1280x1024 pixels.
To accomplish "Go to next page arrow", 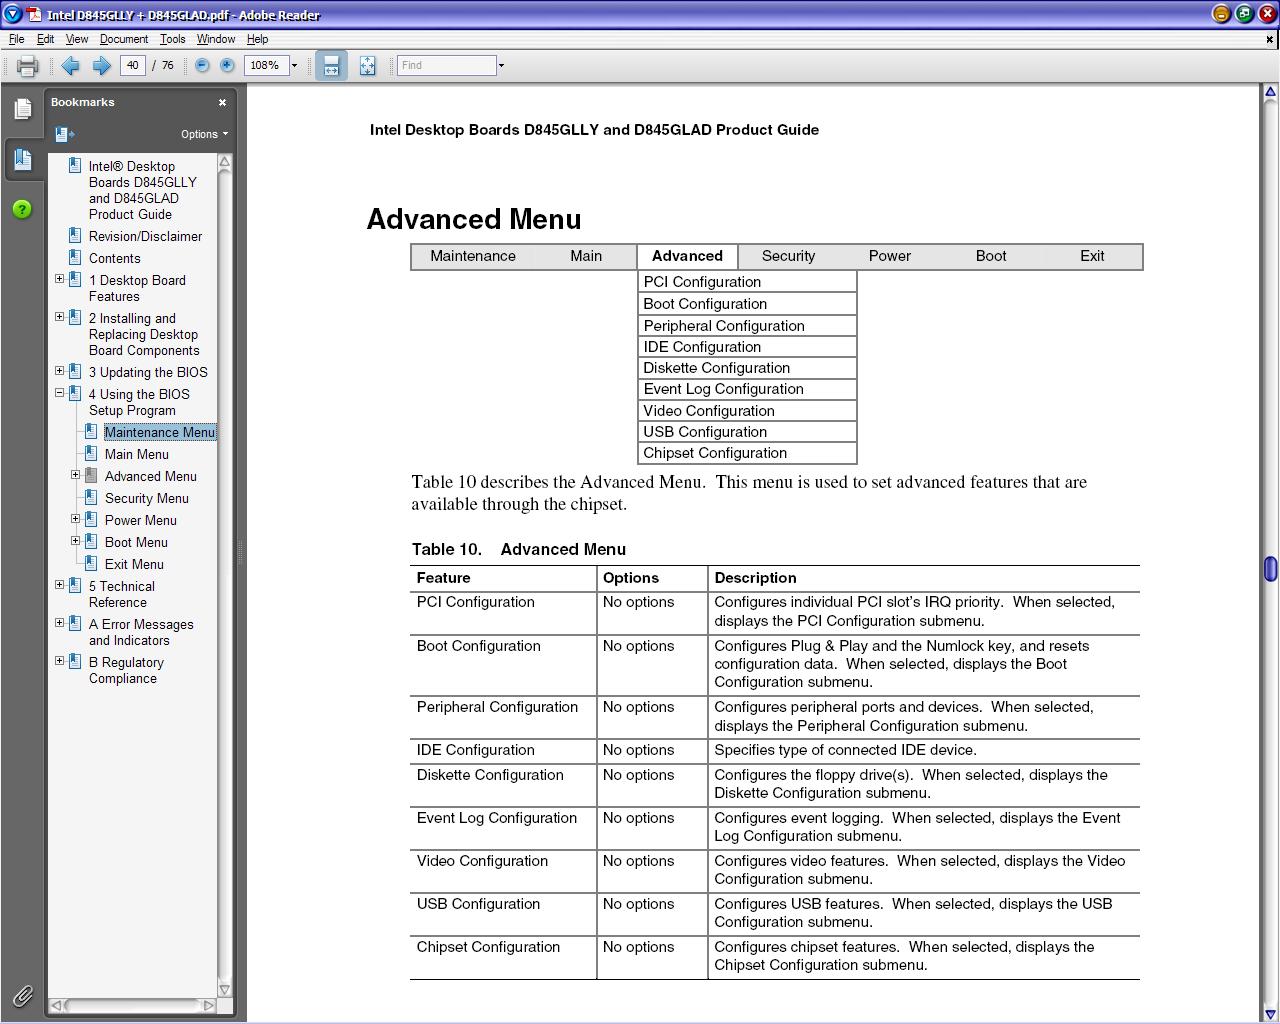I will (101, 66).
